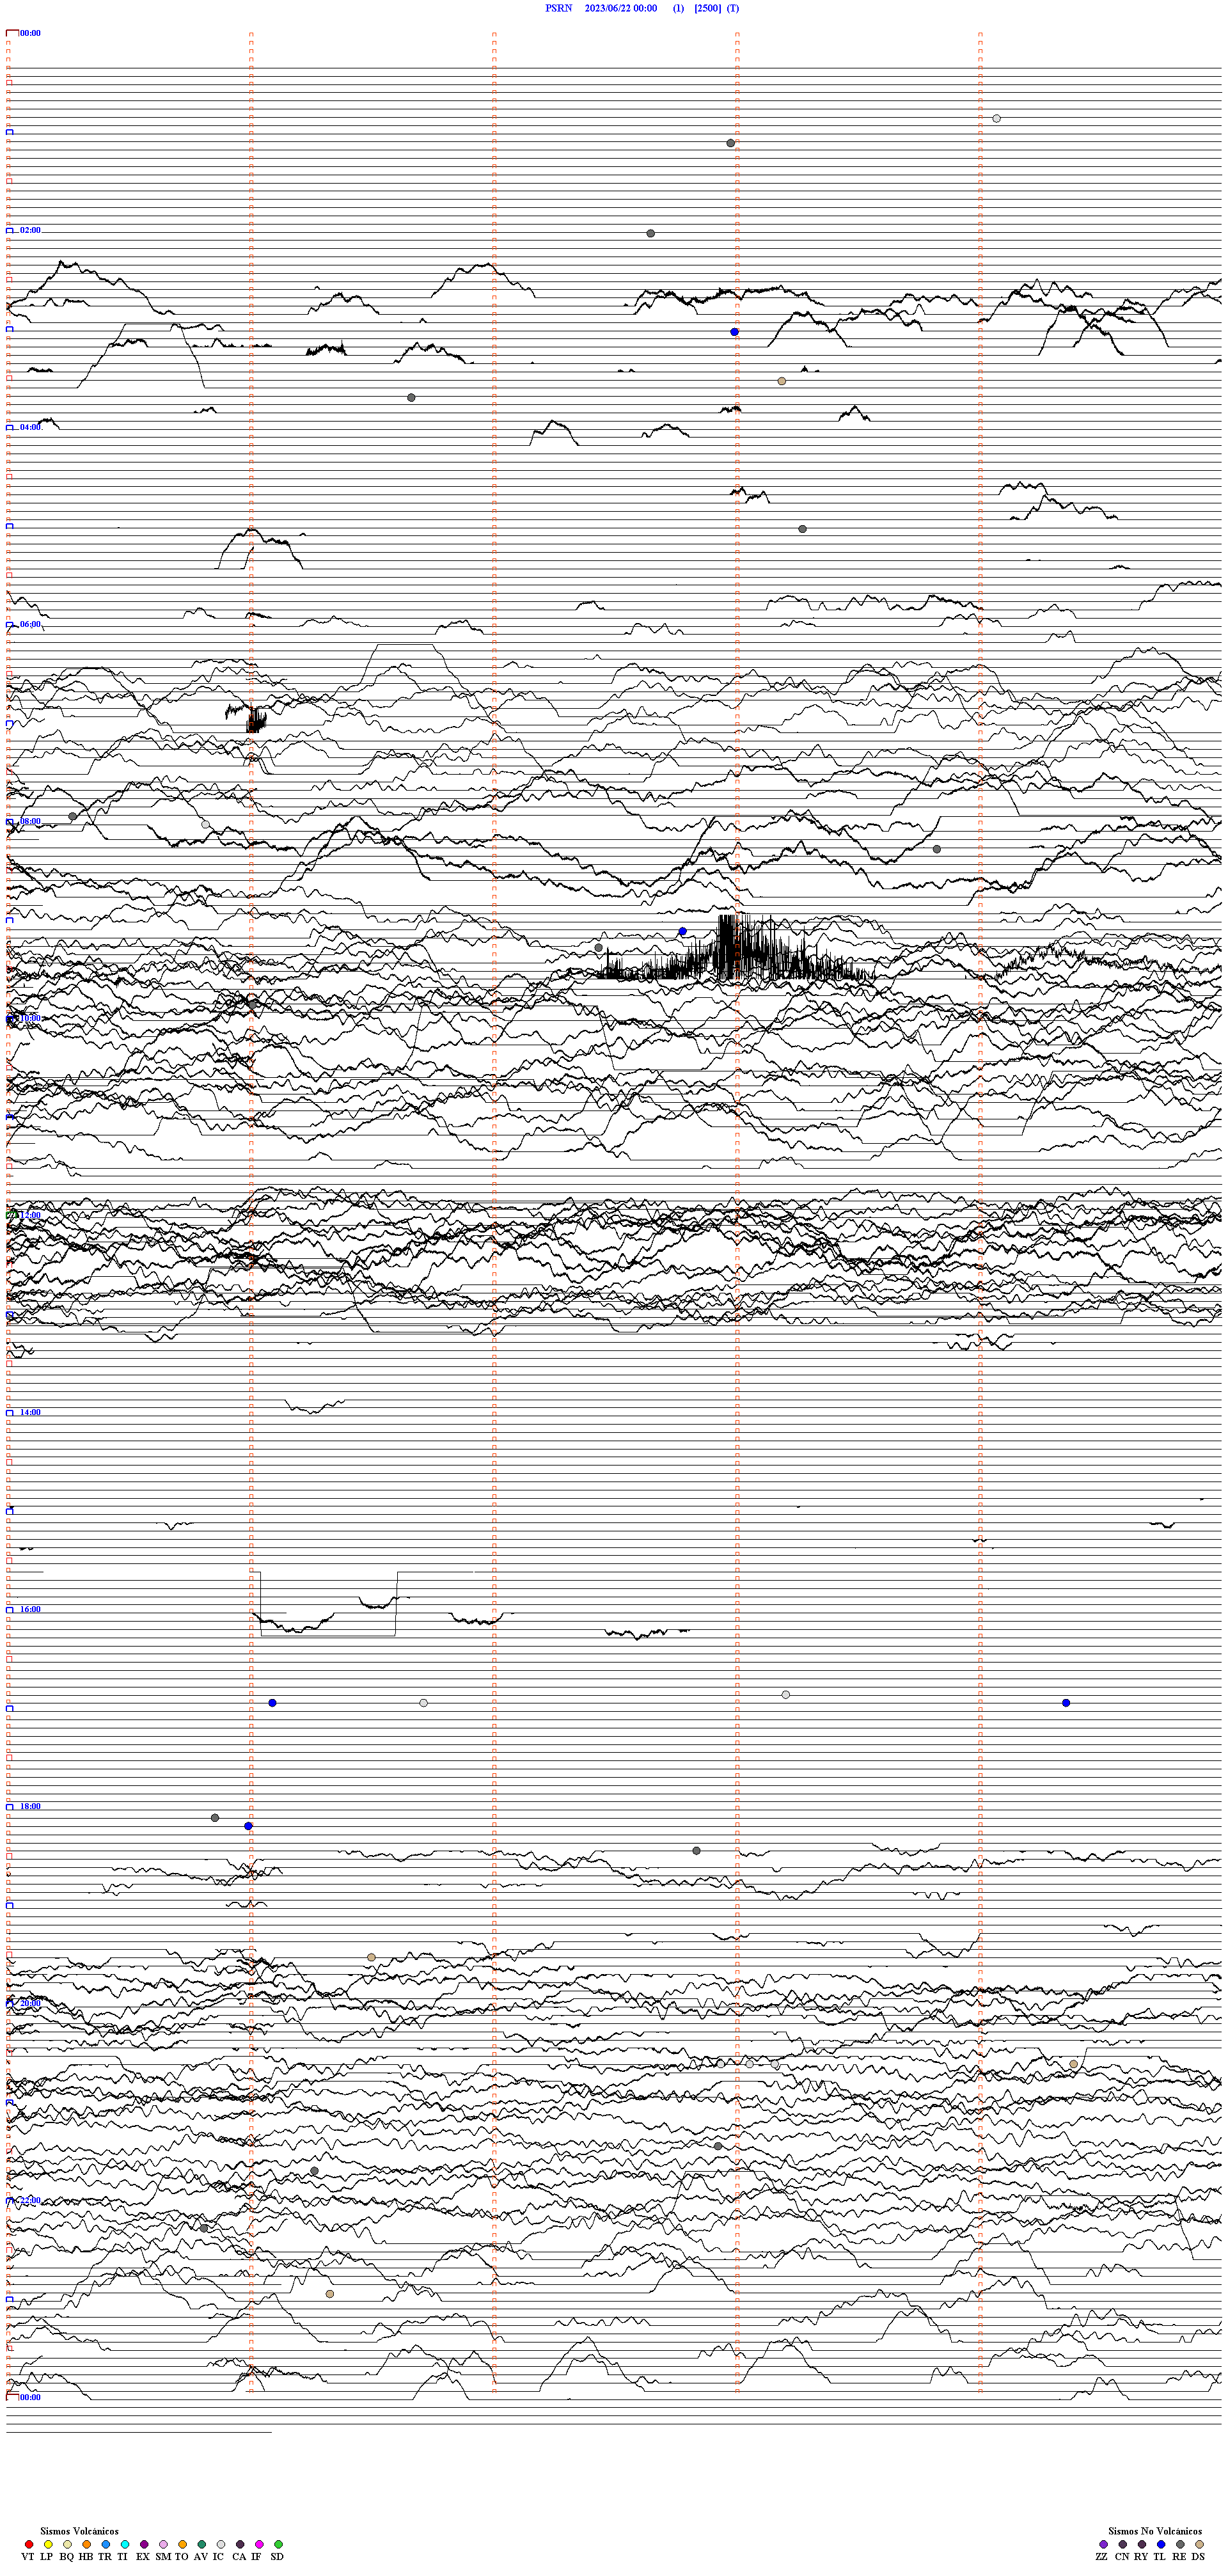Select the SM legend label
Screen dimensions: 1228x2576
pos(163,2557)
